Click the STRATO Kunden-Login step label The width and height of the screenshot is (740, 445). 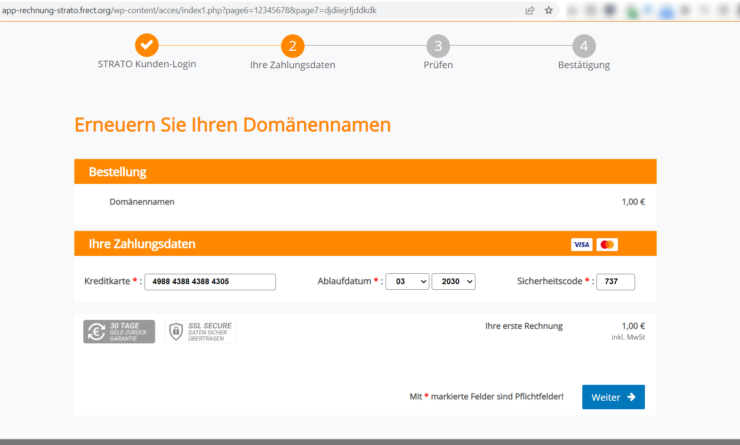pos(147,64)
